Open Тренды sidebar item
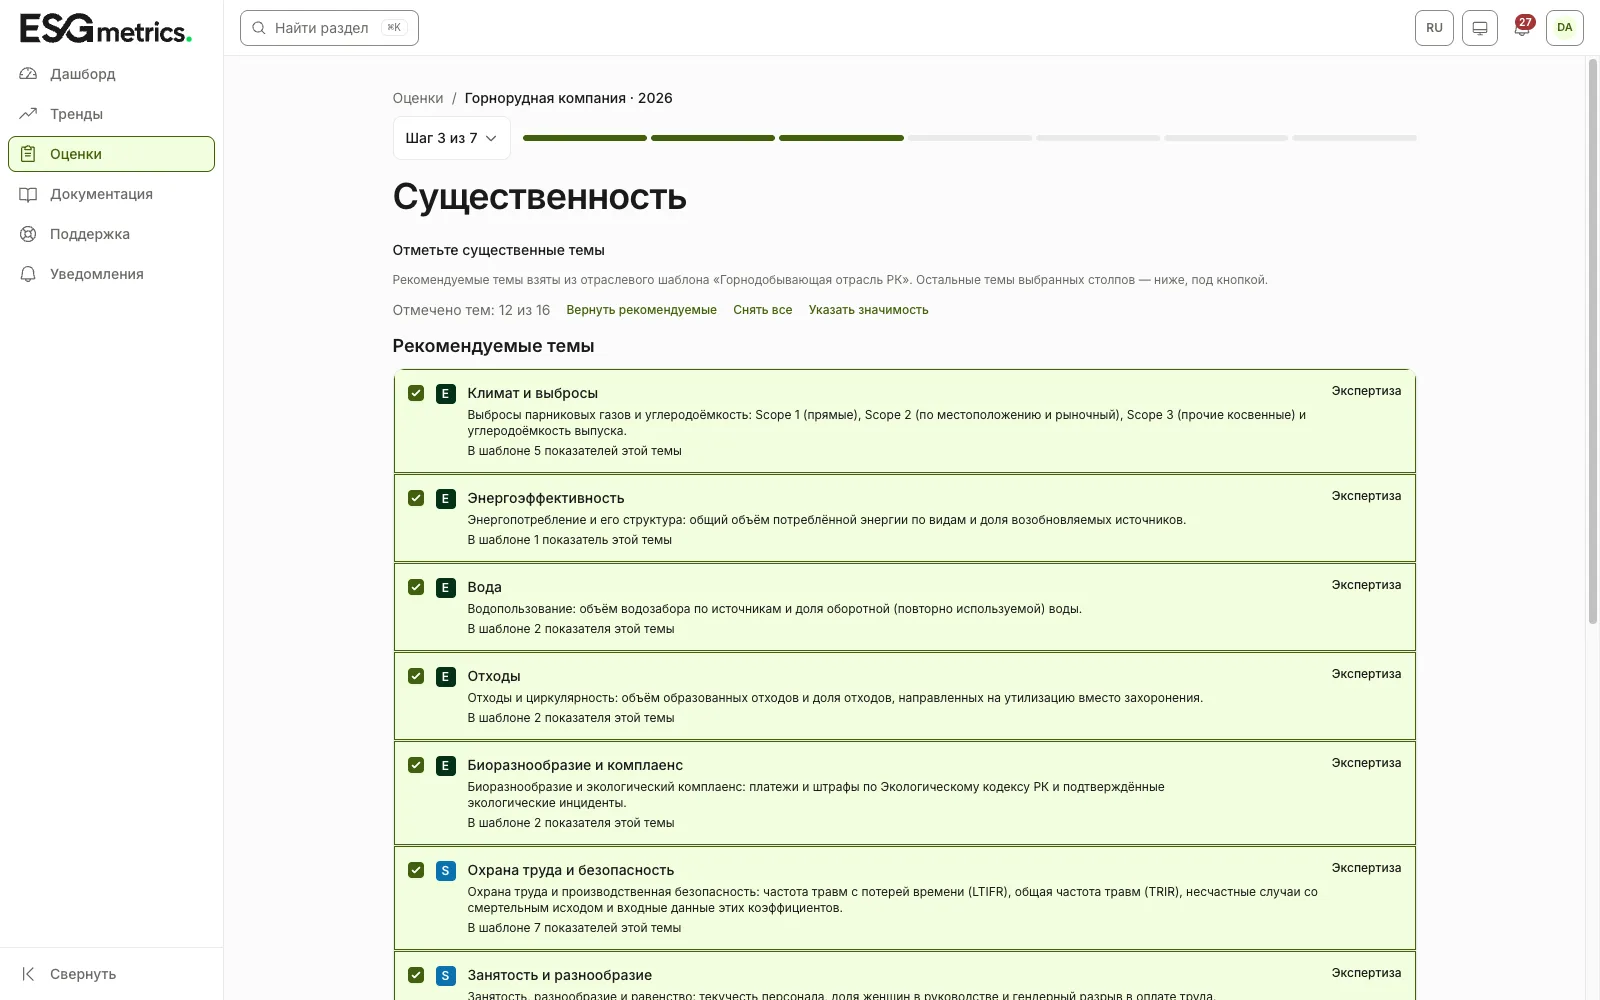Image resolution: width=1600 pixels, height=1000 pixels. [111, 114]
